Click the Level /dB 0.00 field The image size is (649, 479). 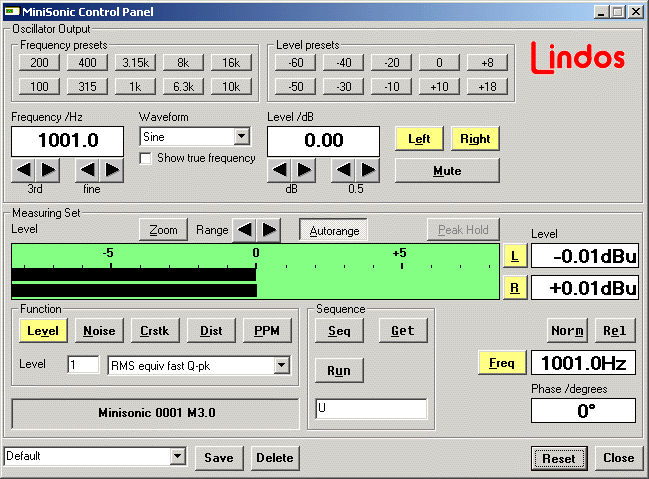323,141
